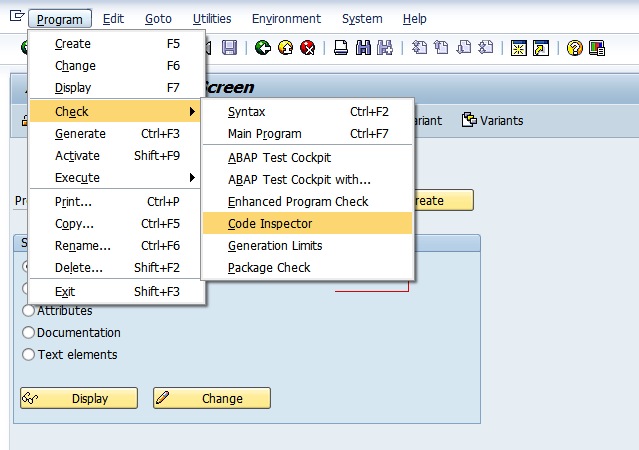Select Package Check in submenu
The height and width of the screenshot is (450, 639).
(x=308, y=268)
